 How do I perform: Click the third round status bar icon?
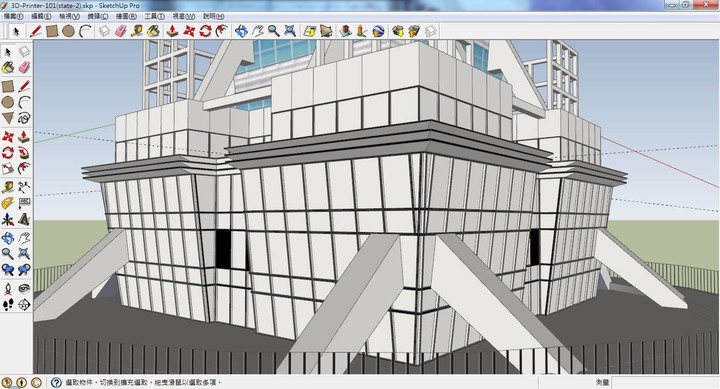click(36, 382)
